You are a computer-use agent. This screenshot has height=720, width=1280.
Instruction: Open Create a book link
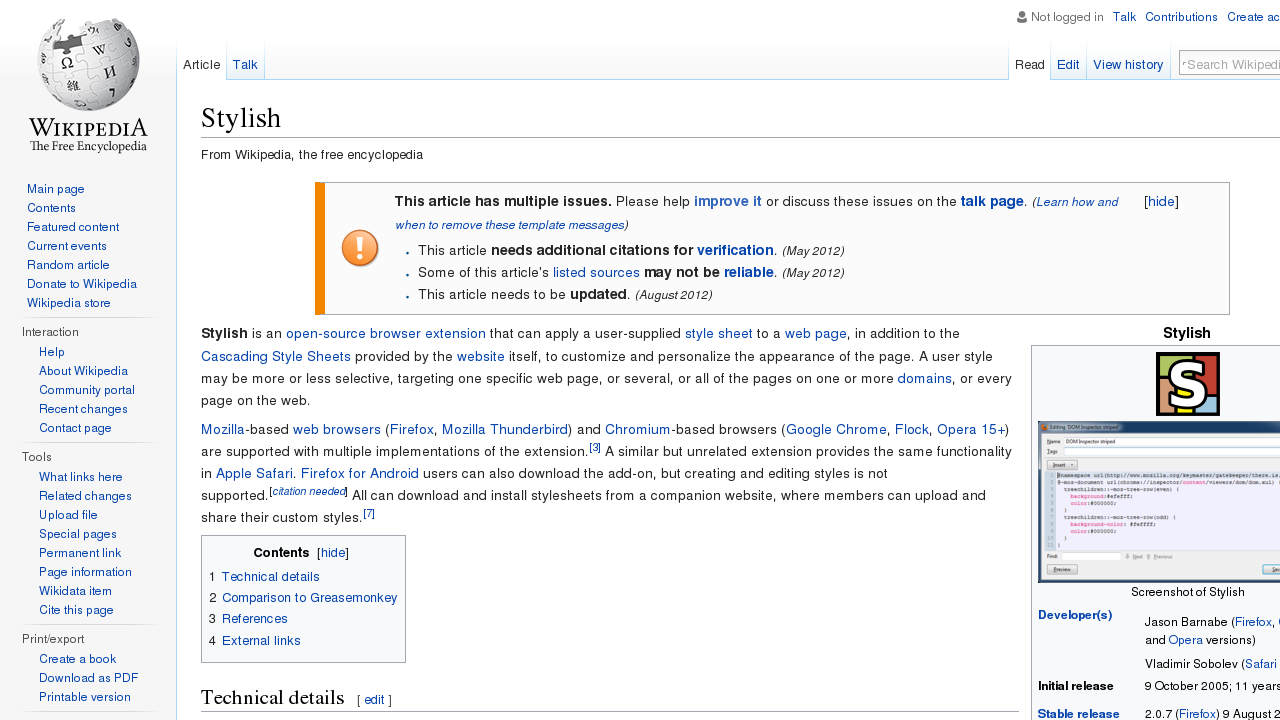tap(77, 659)
